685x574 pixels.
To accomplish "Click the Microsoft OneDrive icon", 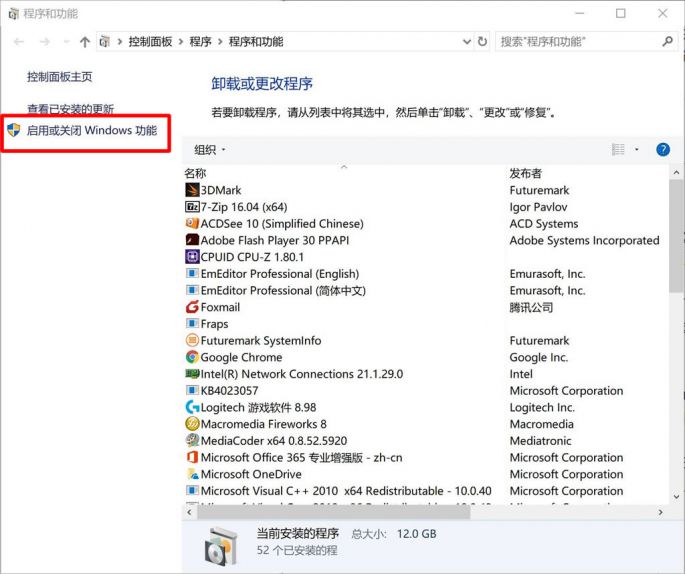I will pyautogui.click(x=192, y=474).
